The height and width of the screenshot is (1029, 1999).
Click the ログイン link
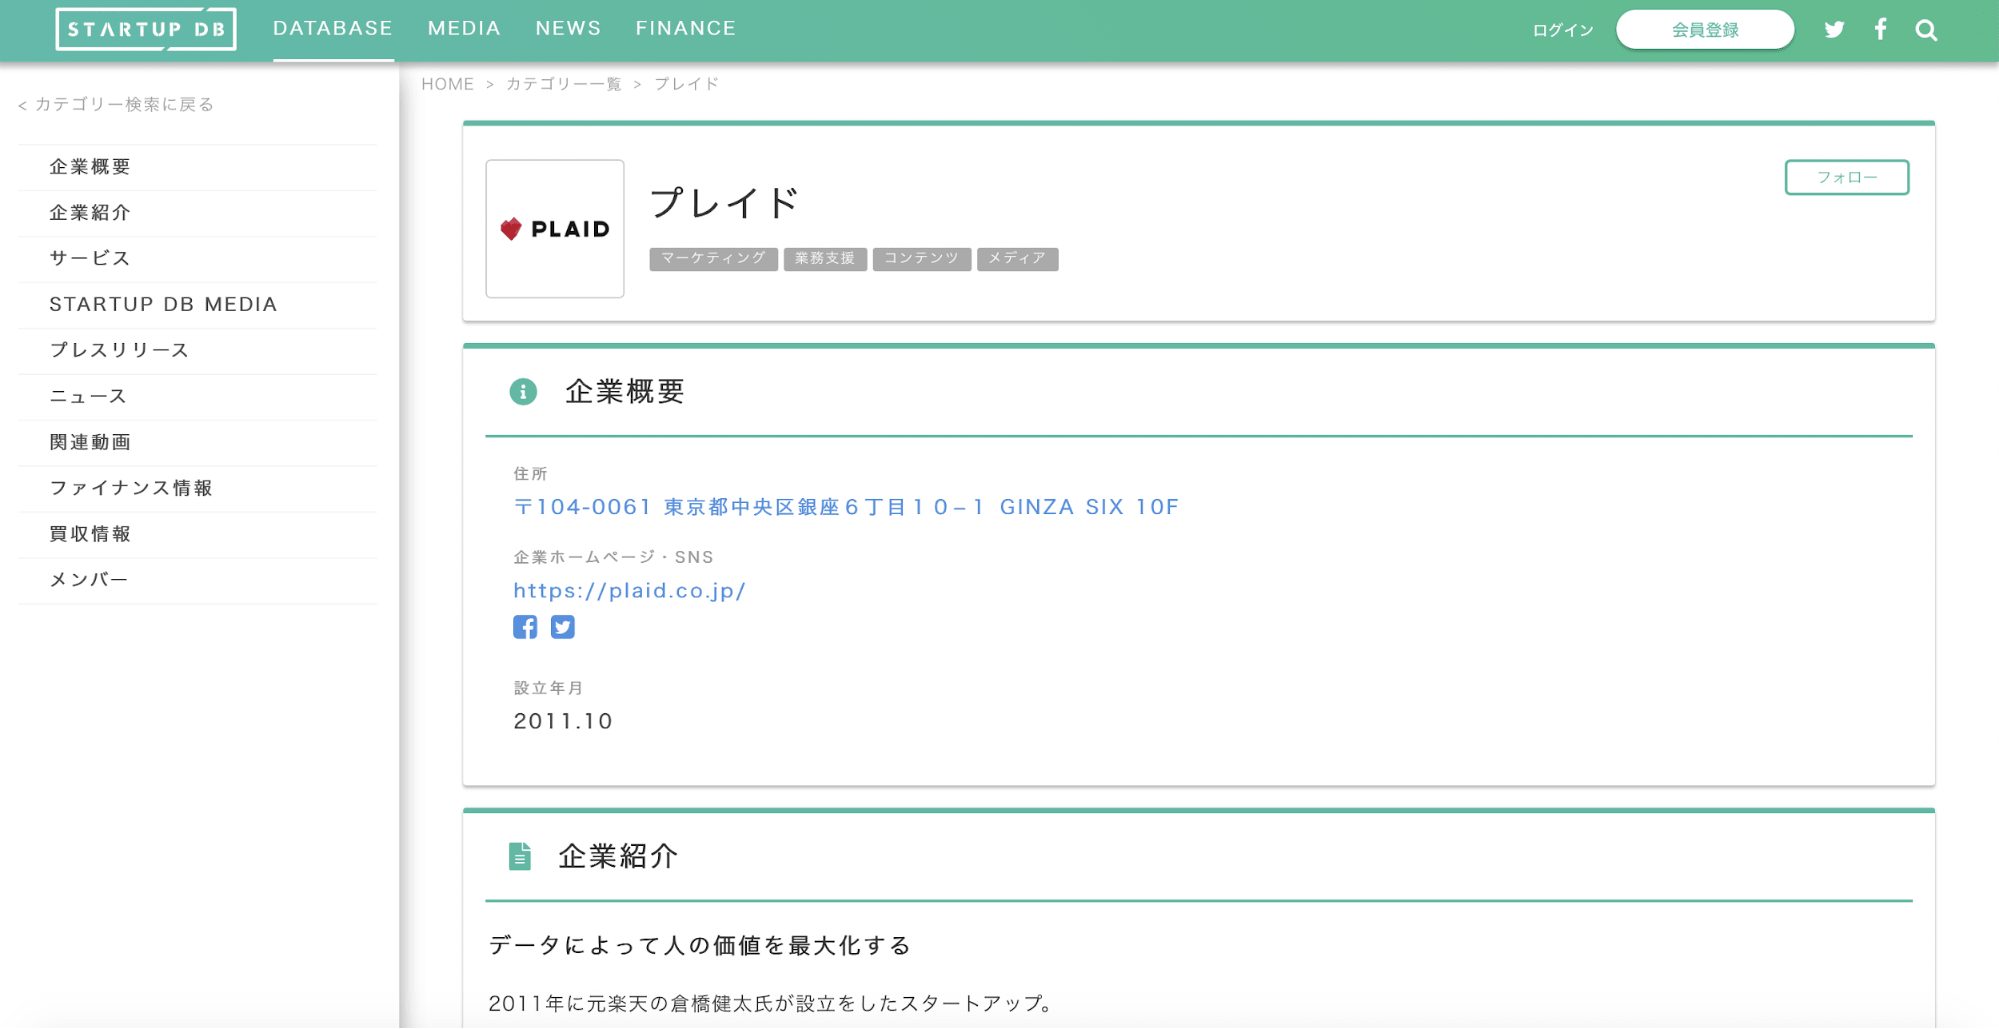1563,30
